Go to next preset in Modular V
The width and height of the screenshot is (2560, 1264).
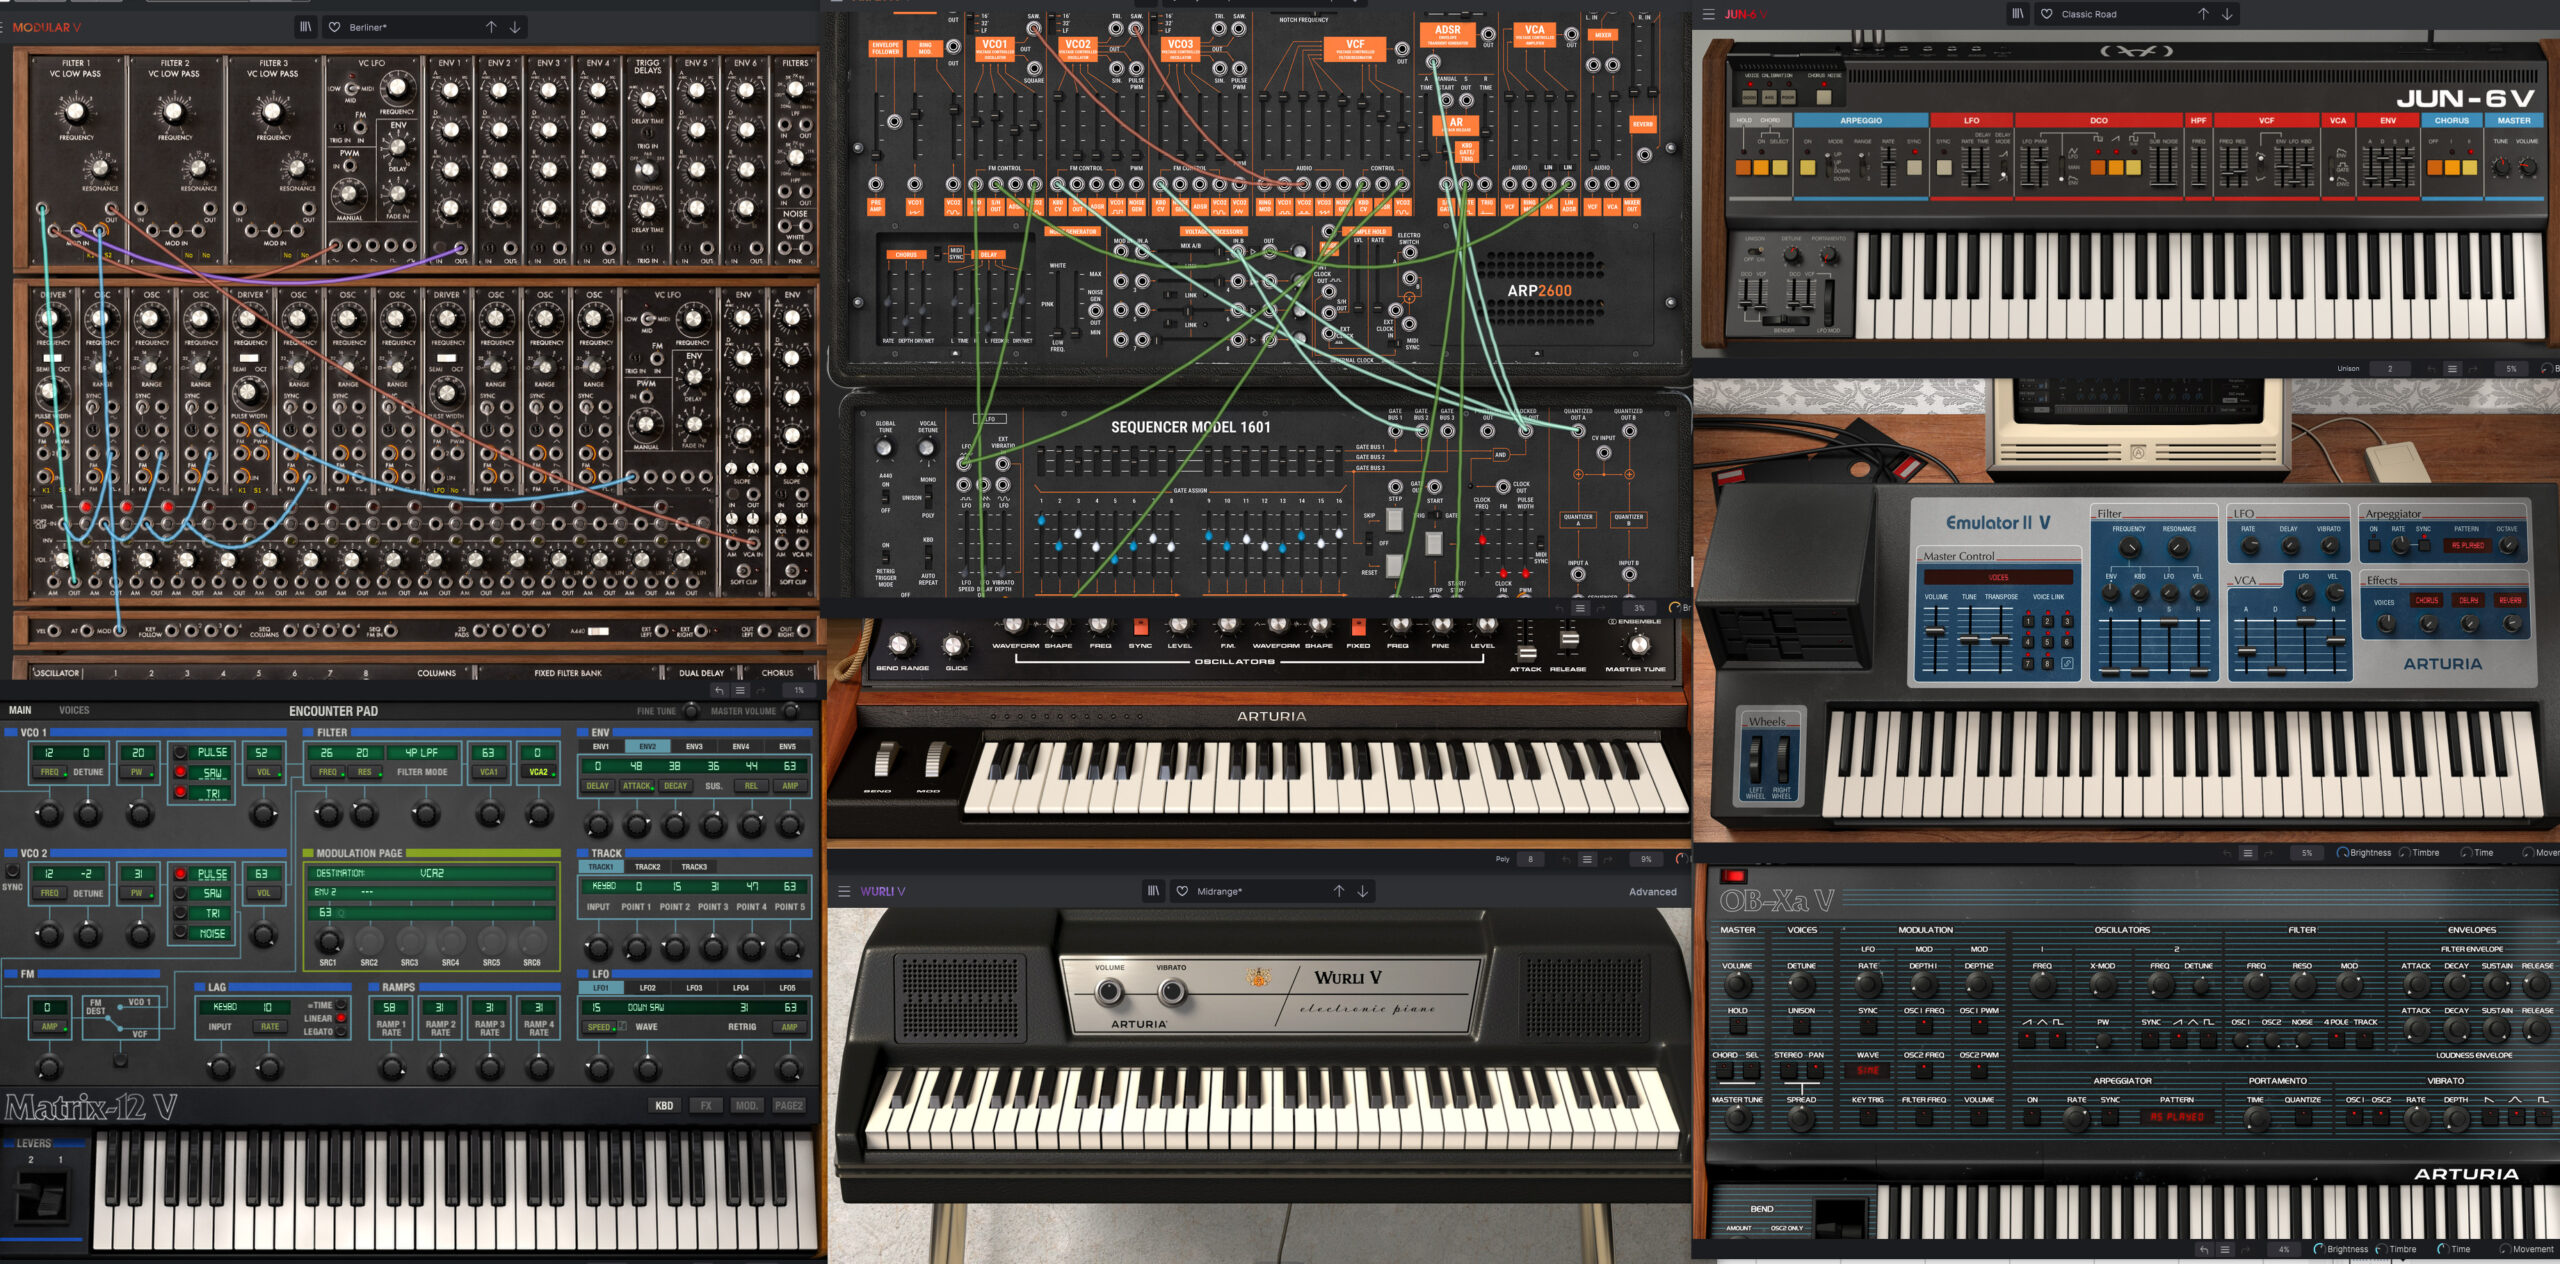[x=515, y=27]
